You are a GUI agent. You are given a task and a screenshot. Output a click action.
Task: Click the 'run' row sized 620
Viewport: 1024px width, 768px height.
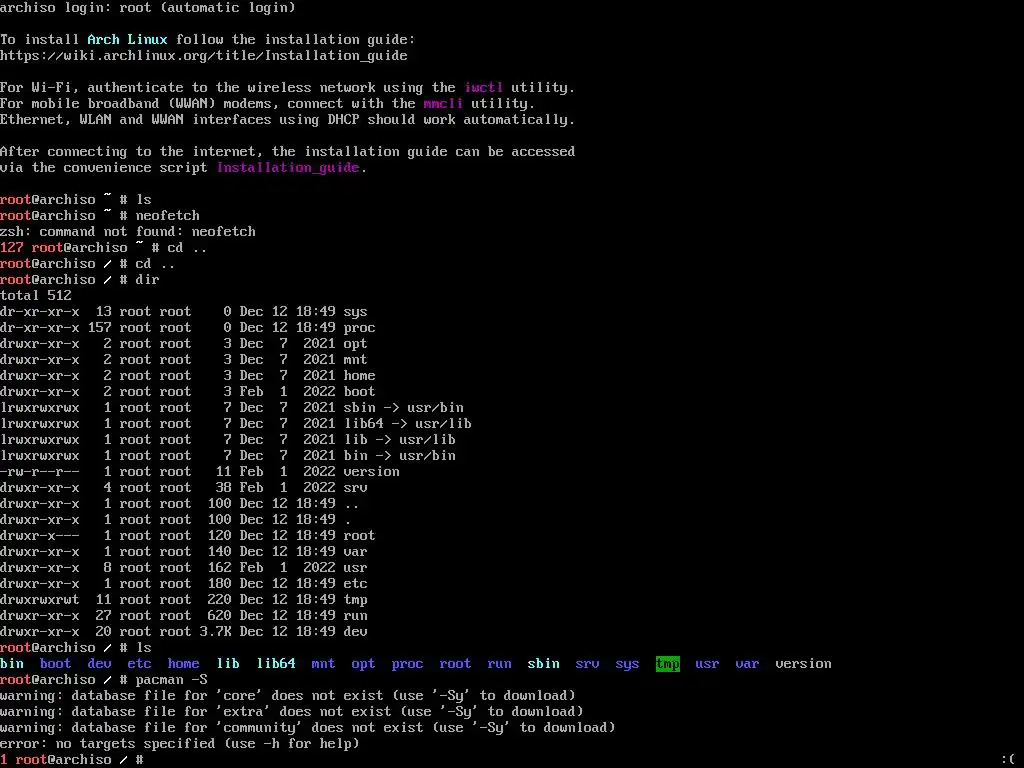point(184,615)
